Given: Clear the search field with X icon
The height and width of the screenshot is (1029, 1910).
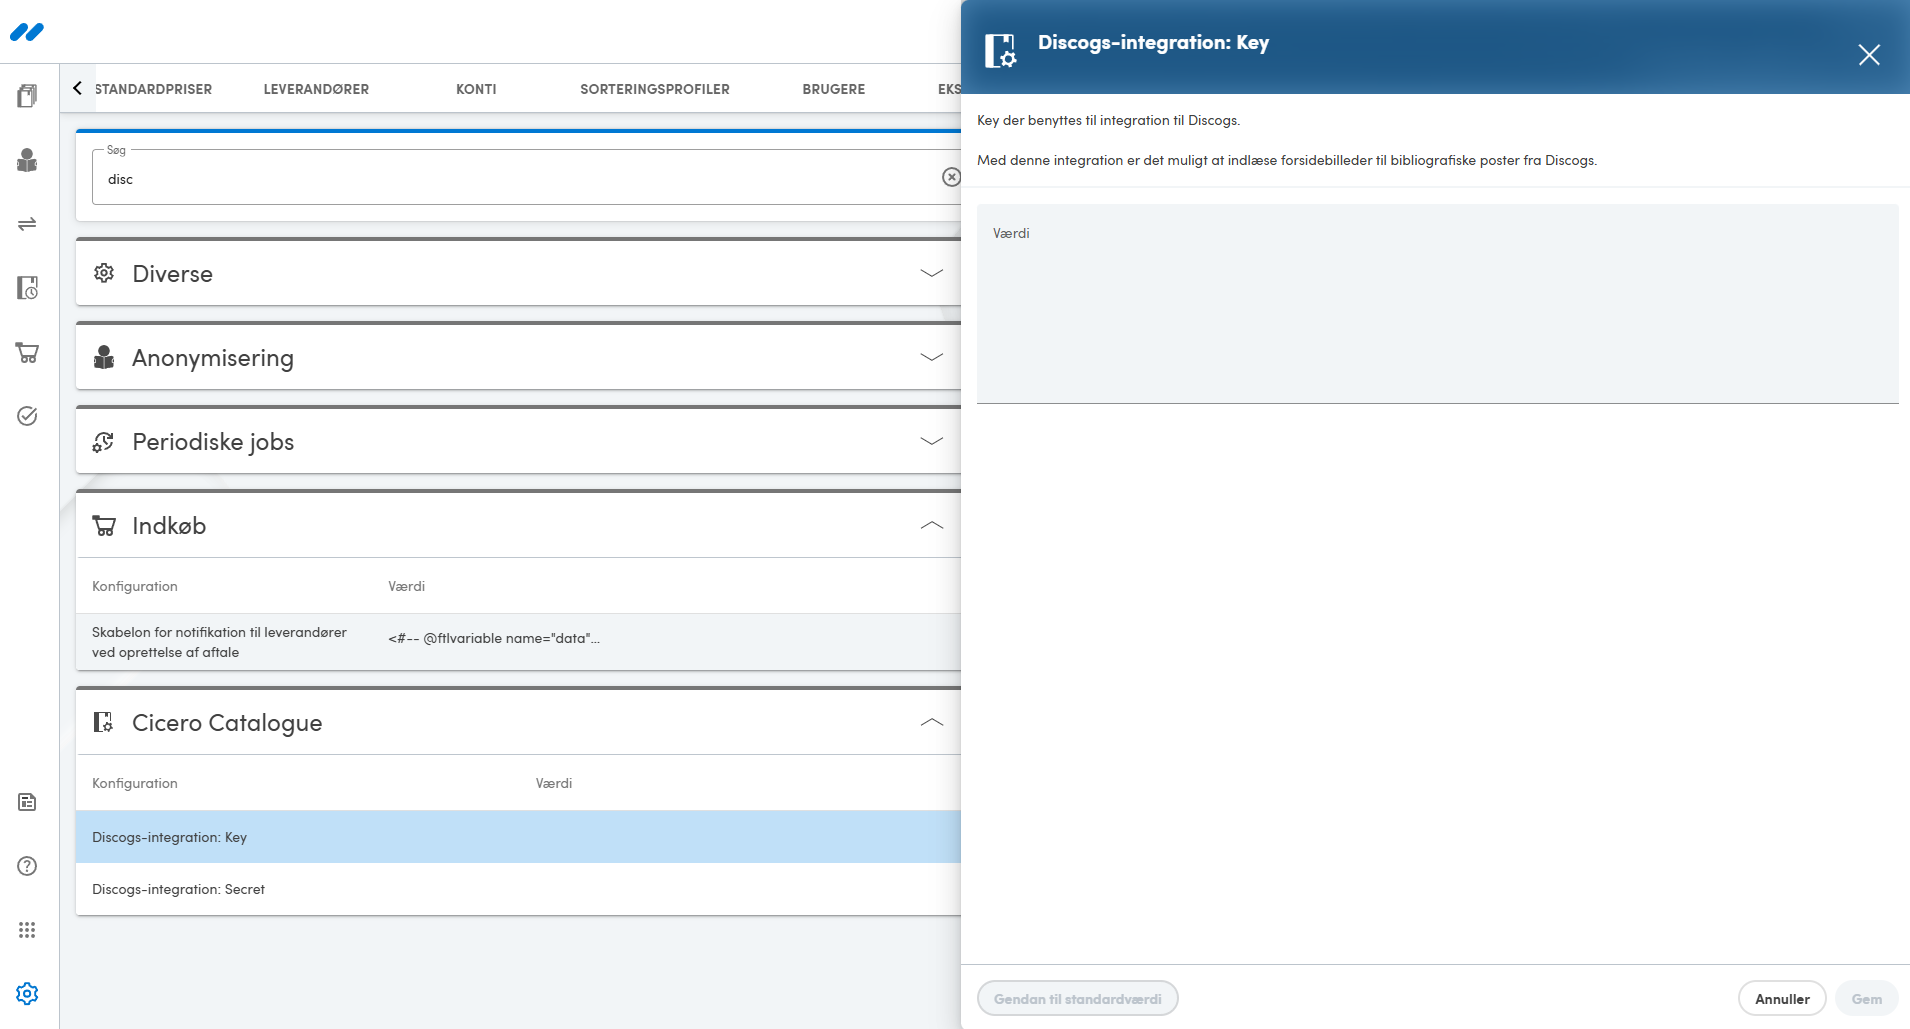Looking at the screenshot, I should [951, 177].
